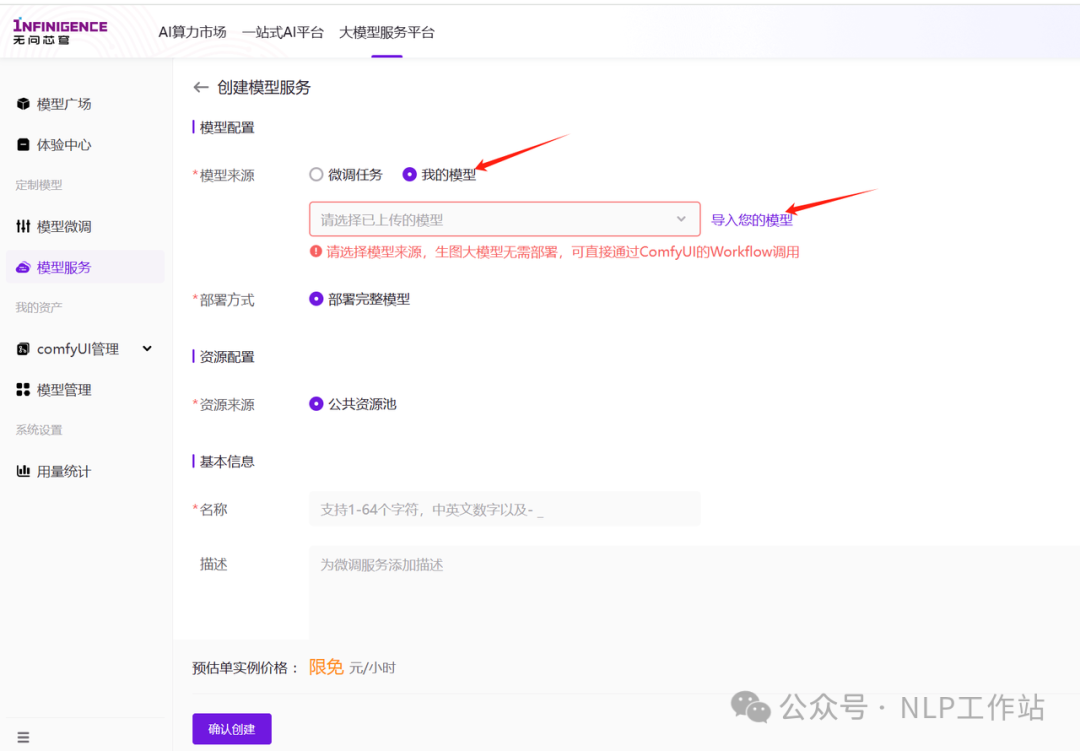
Task: Collapse the sidebar with hamburger icon
Action: coord(23,737)
